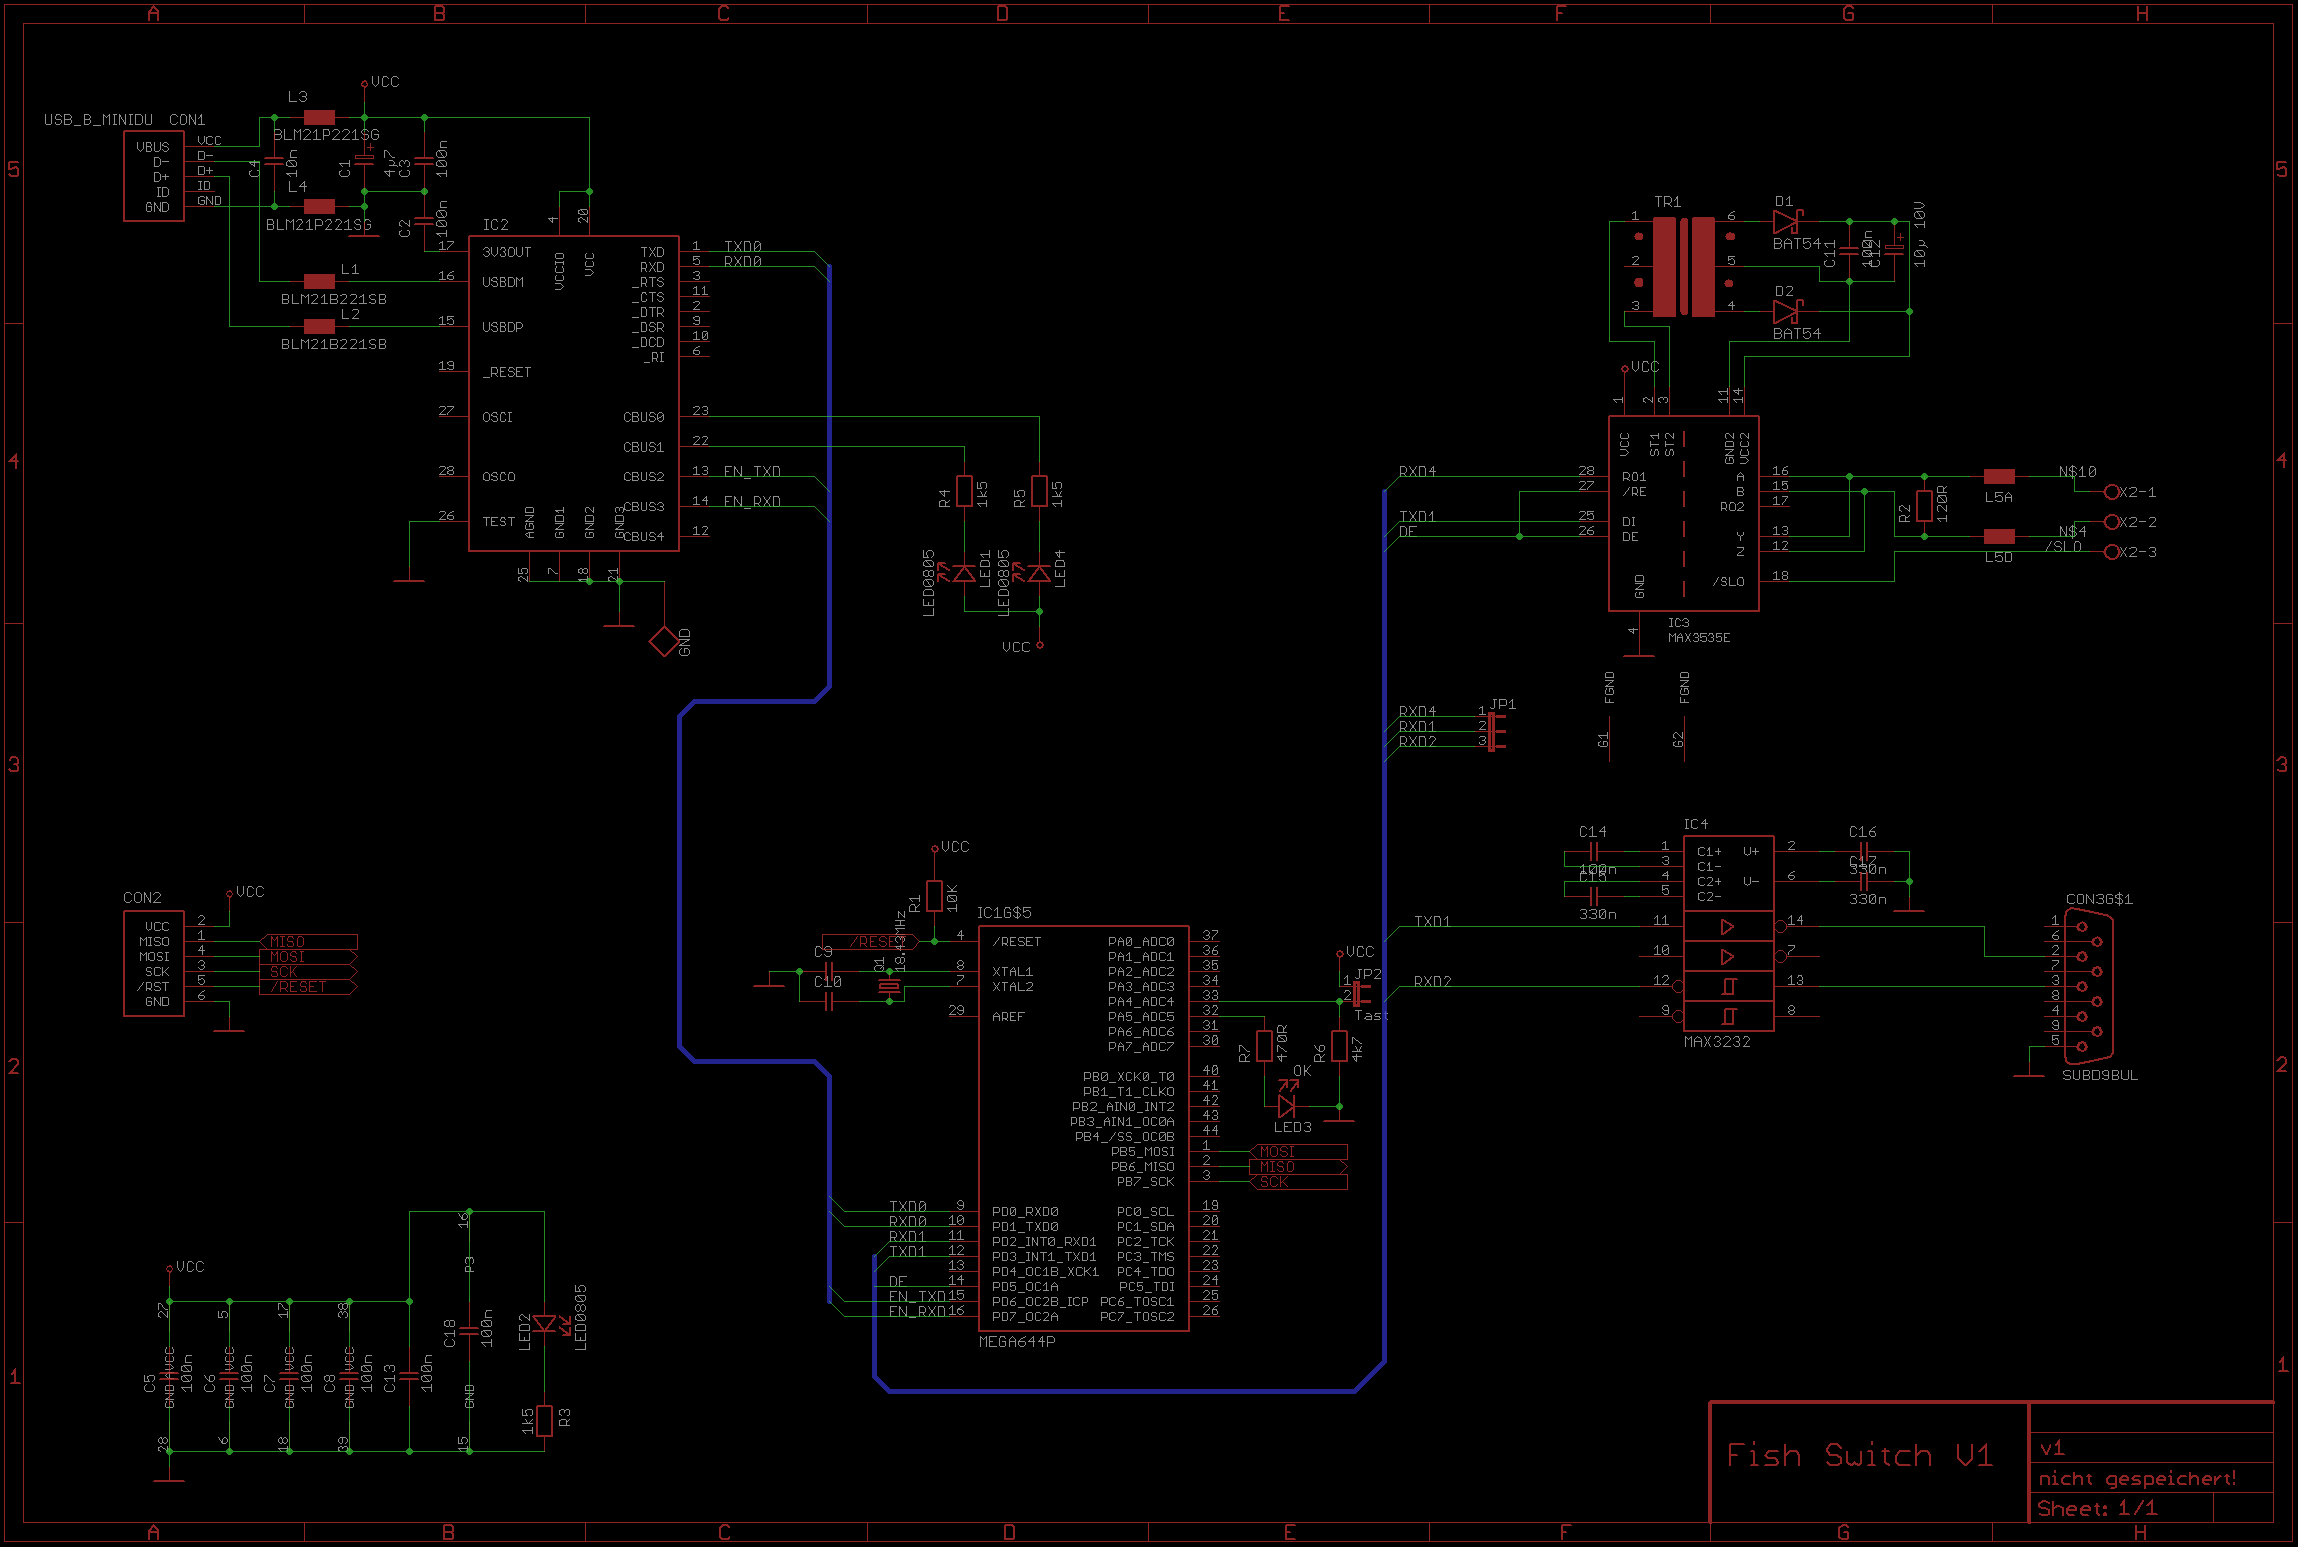Select the C18 100n capacitor symbol
Screen dimensions: 2298x1547
click(469, 1331)
